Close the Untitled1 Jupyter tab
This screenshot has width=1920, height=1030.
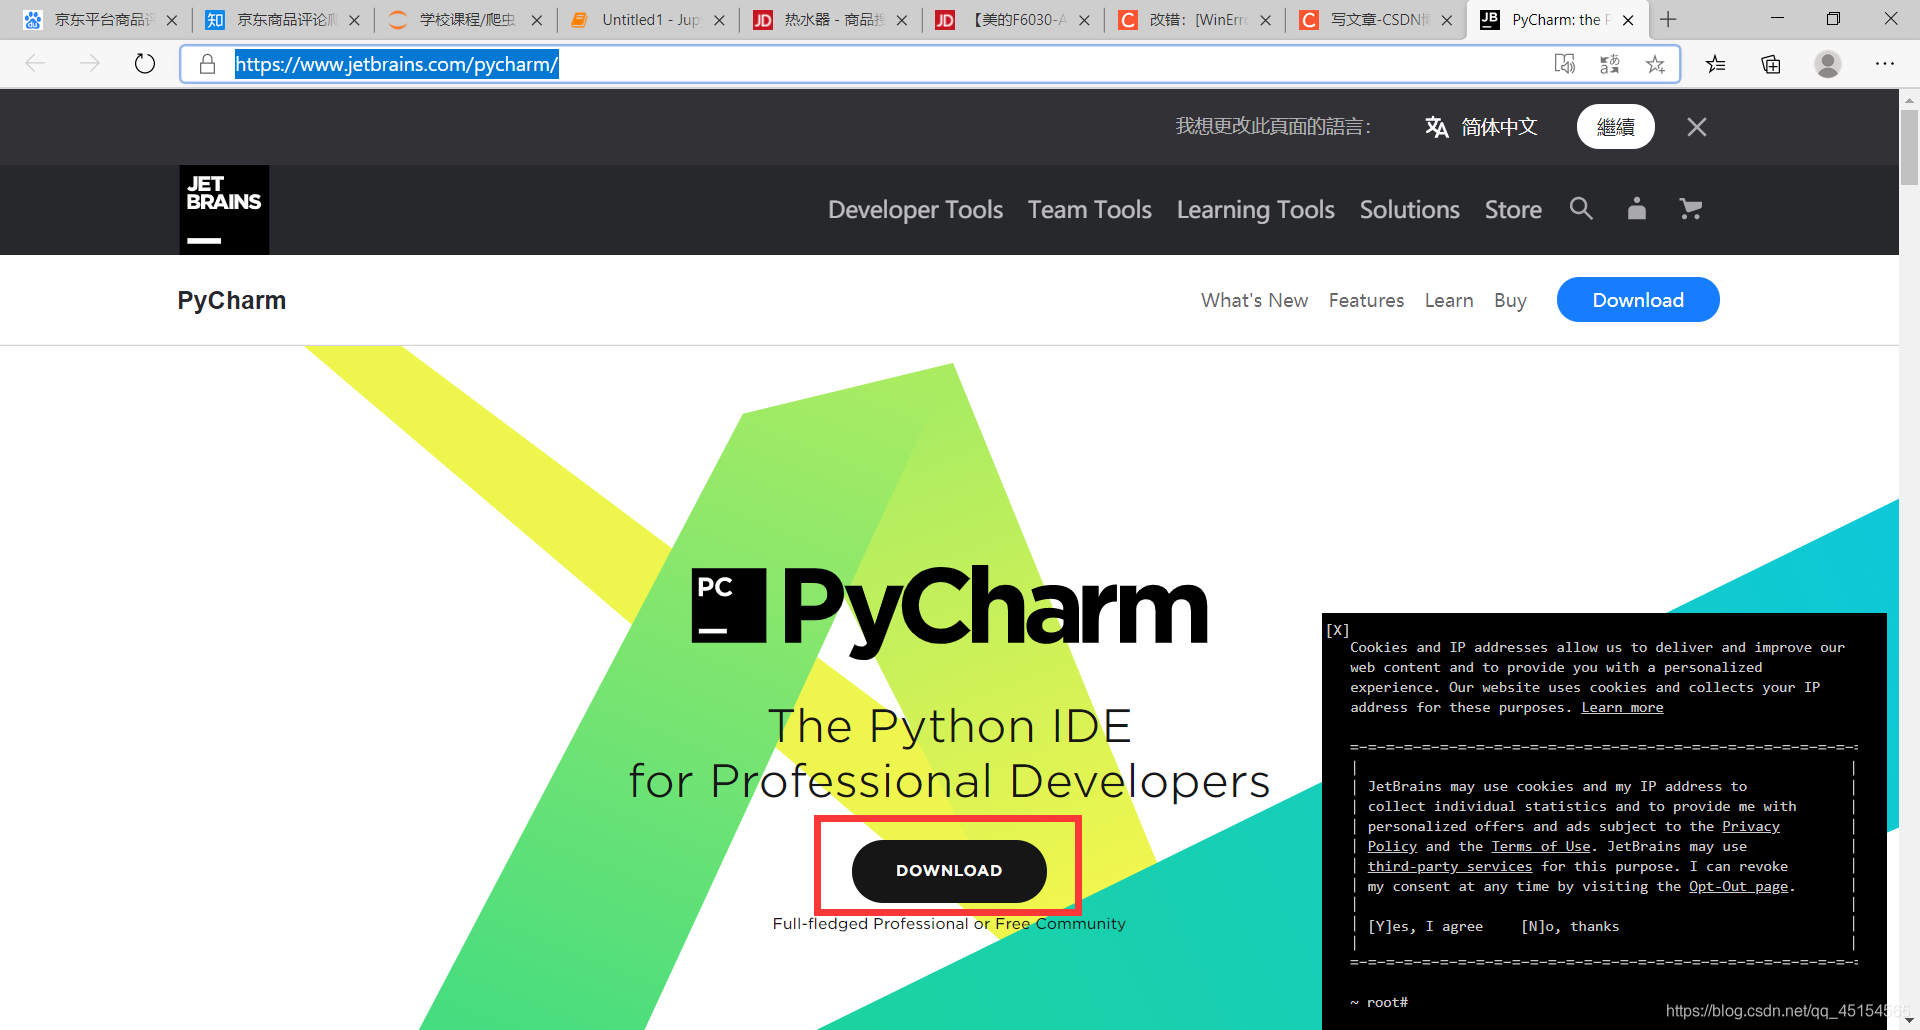[x=719, y=20]
